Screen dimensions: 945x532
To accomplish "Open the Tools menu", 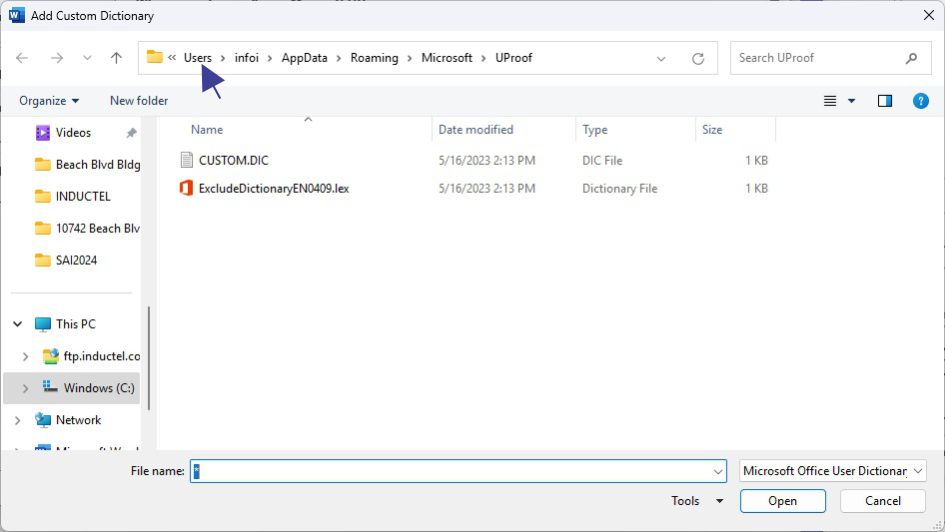I will (x=697, y=501).
